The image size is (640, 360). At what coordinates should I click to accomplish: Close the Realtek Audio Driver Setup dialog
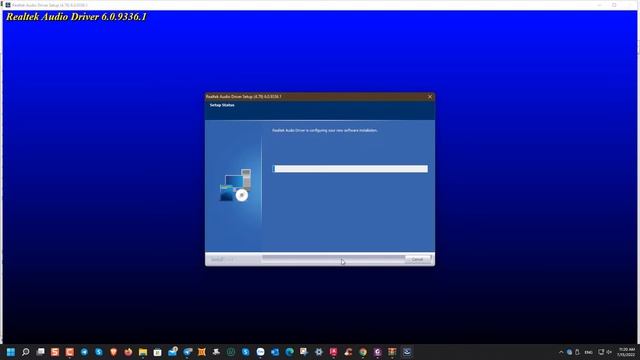(430, 97)
